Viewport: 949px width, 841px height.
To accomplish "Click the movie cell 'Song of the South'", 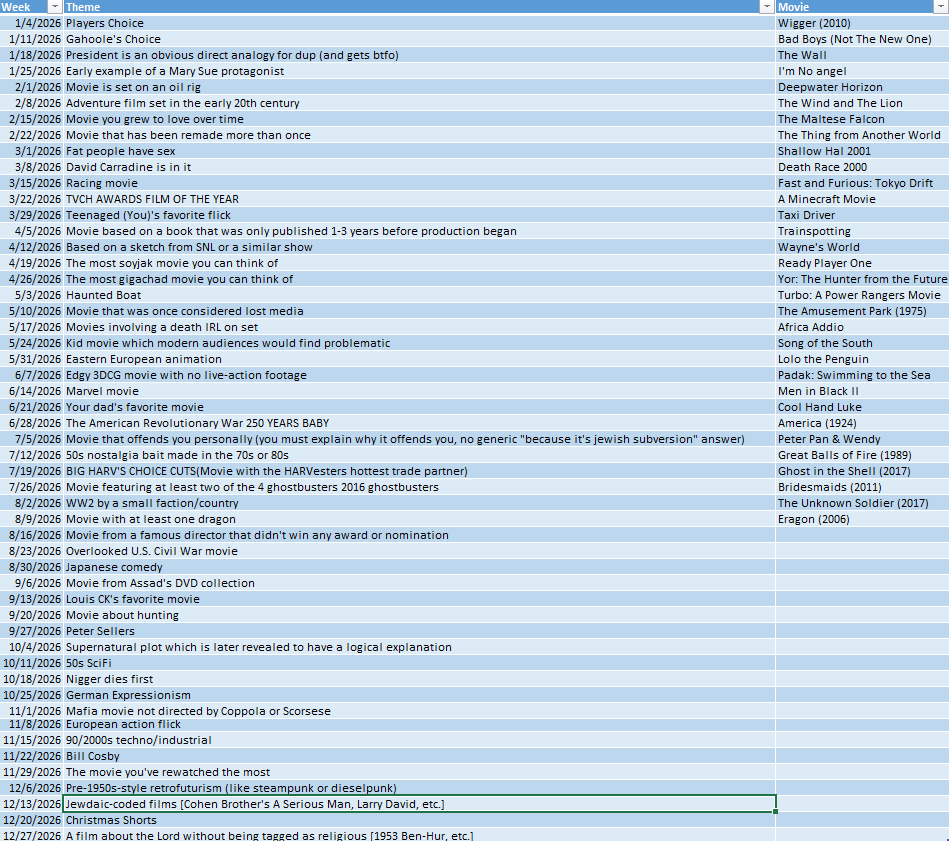I will pos(862,343).
